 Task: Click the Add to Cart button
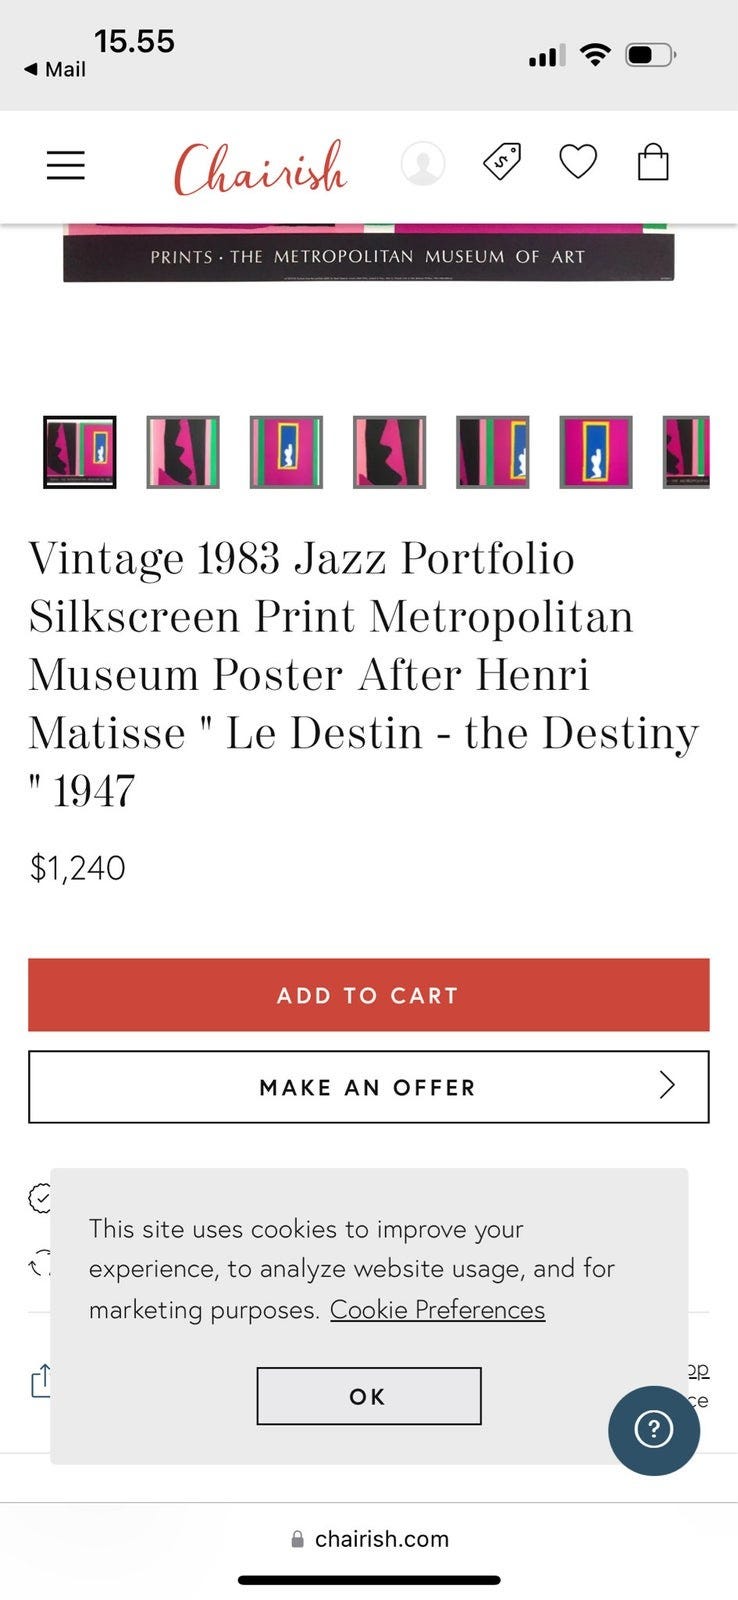tap(369, 995)
